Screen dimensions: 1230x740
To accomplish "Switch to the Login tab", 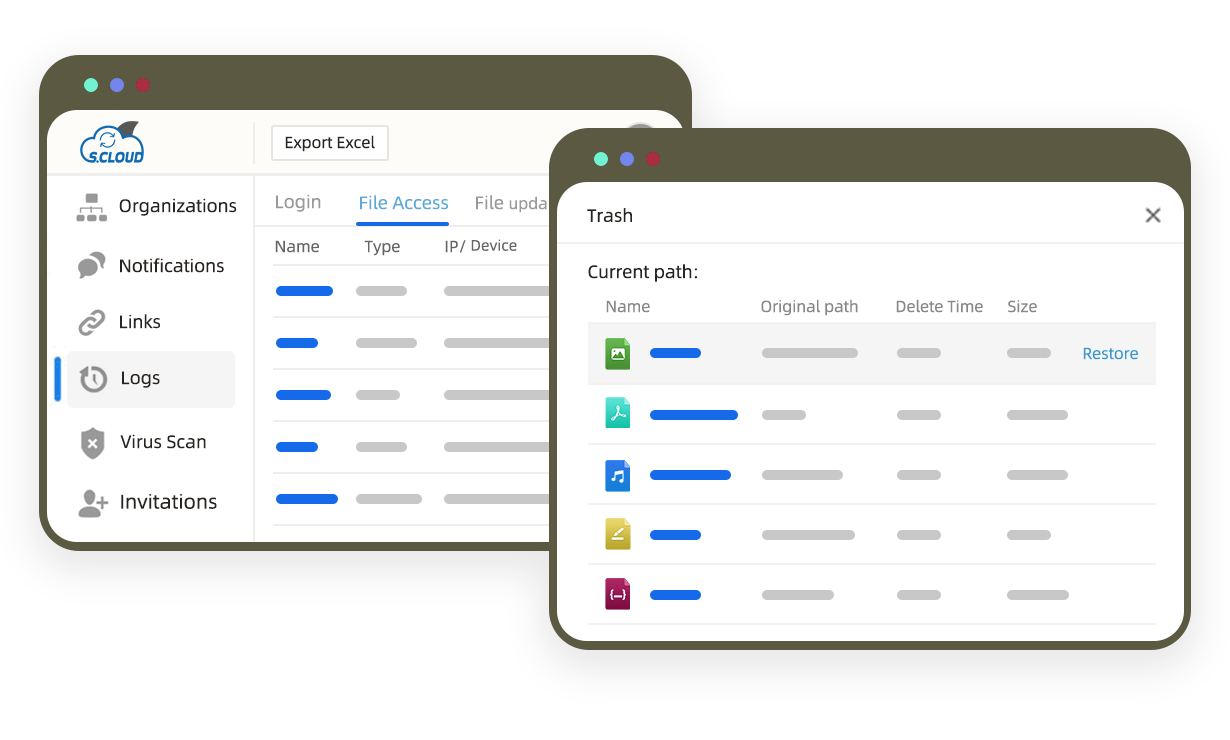I will click(x=298, y=202).
